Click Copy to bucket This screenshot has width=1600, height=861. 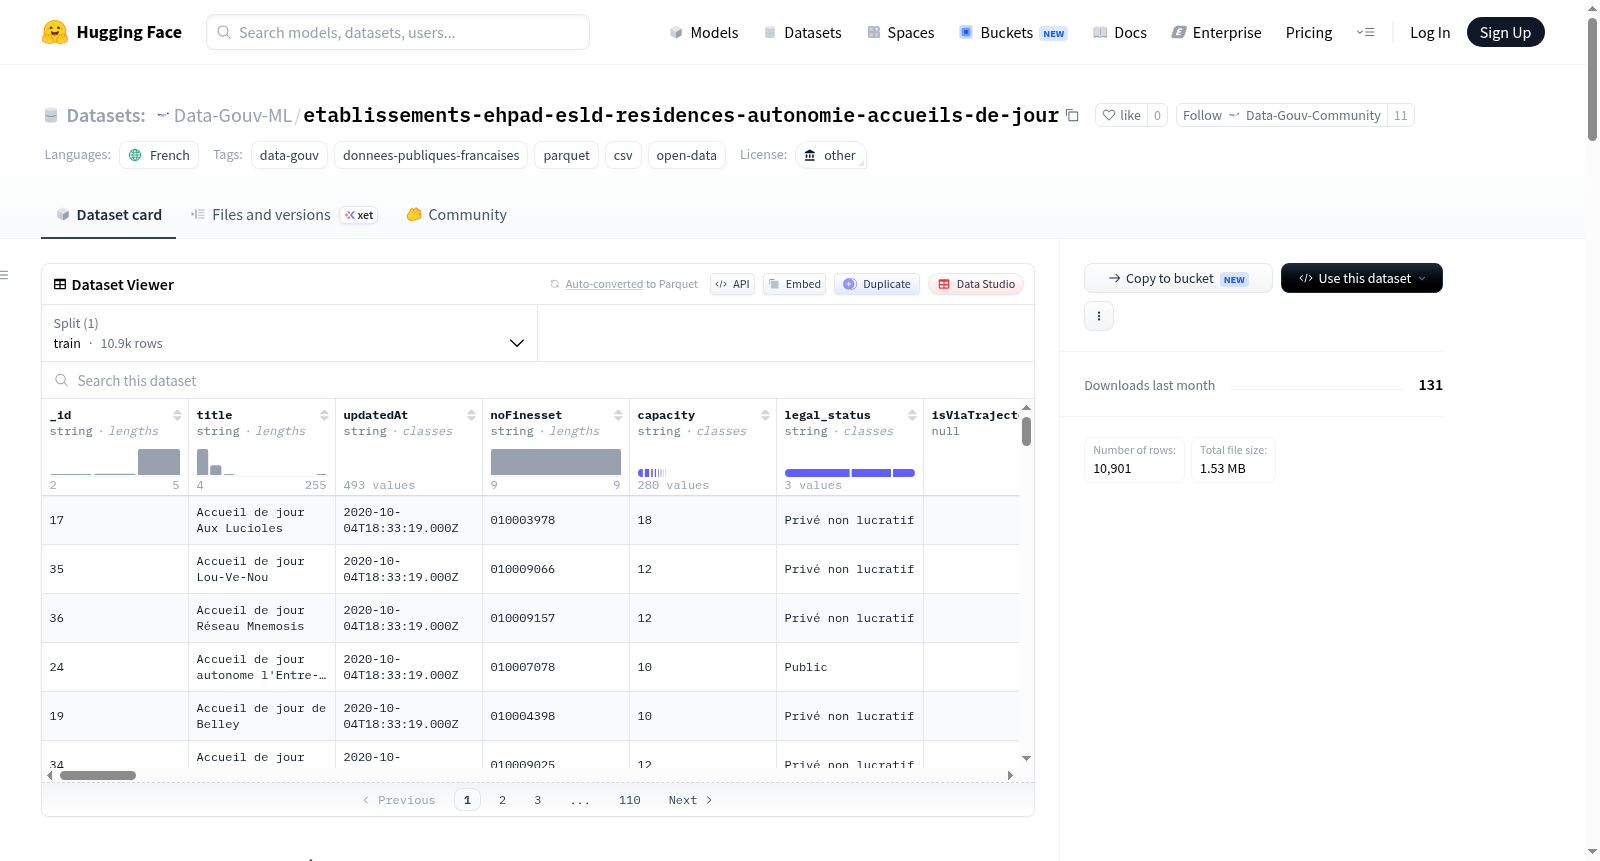pos(1178,278)
